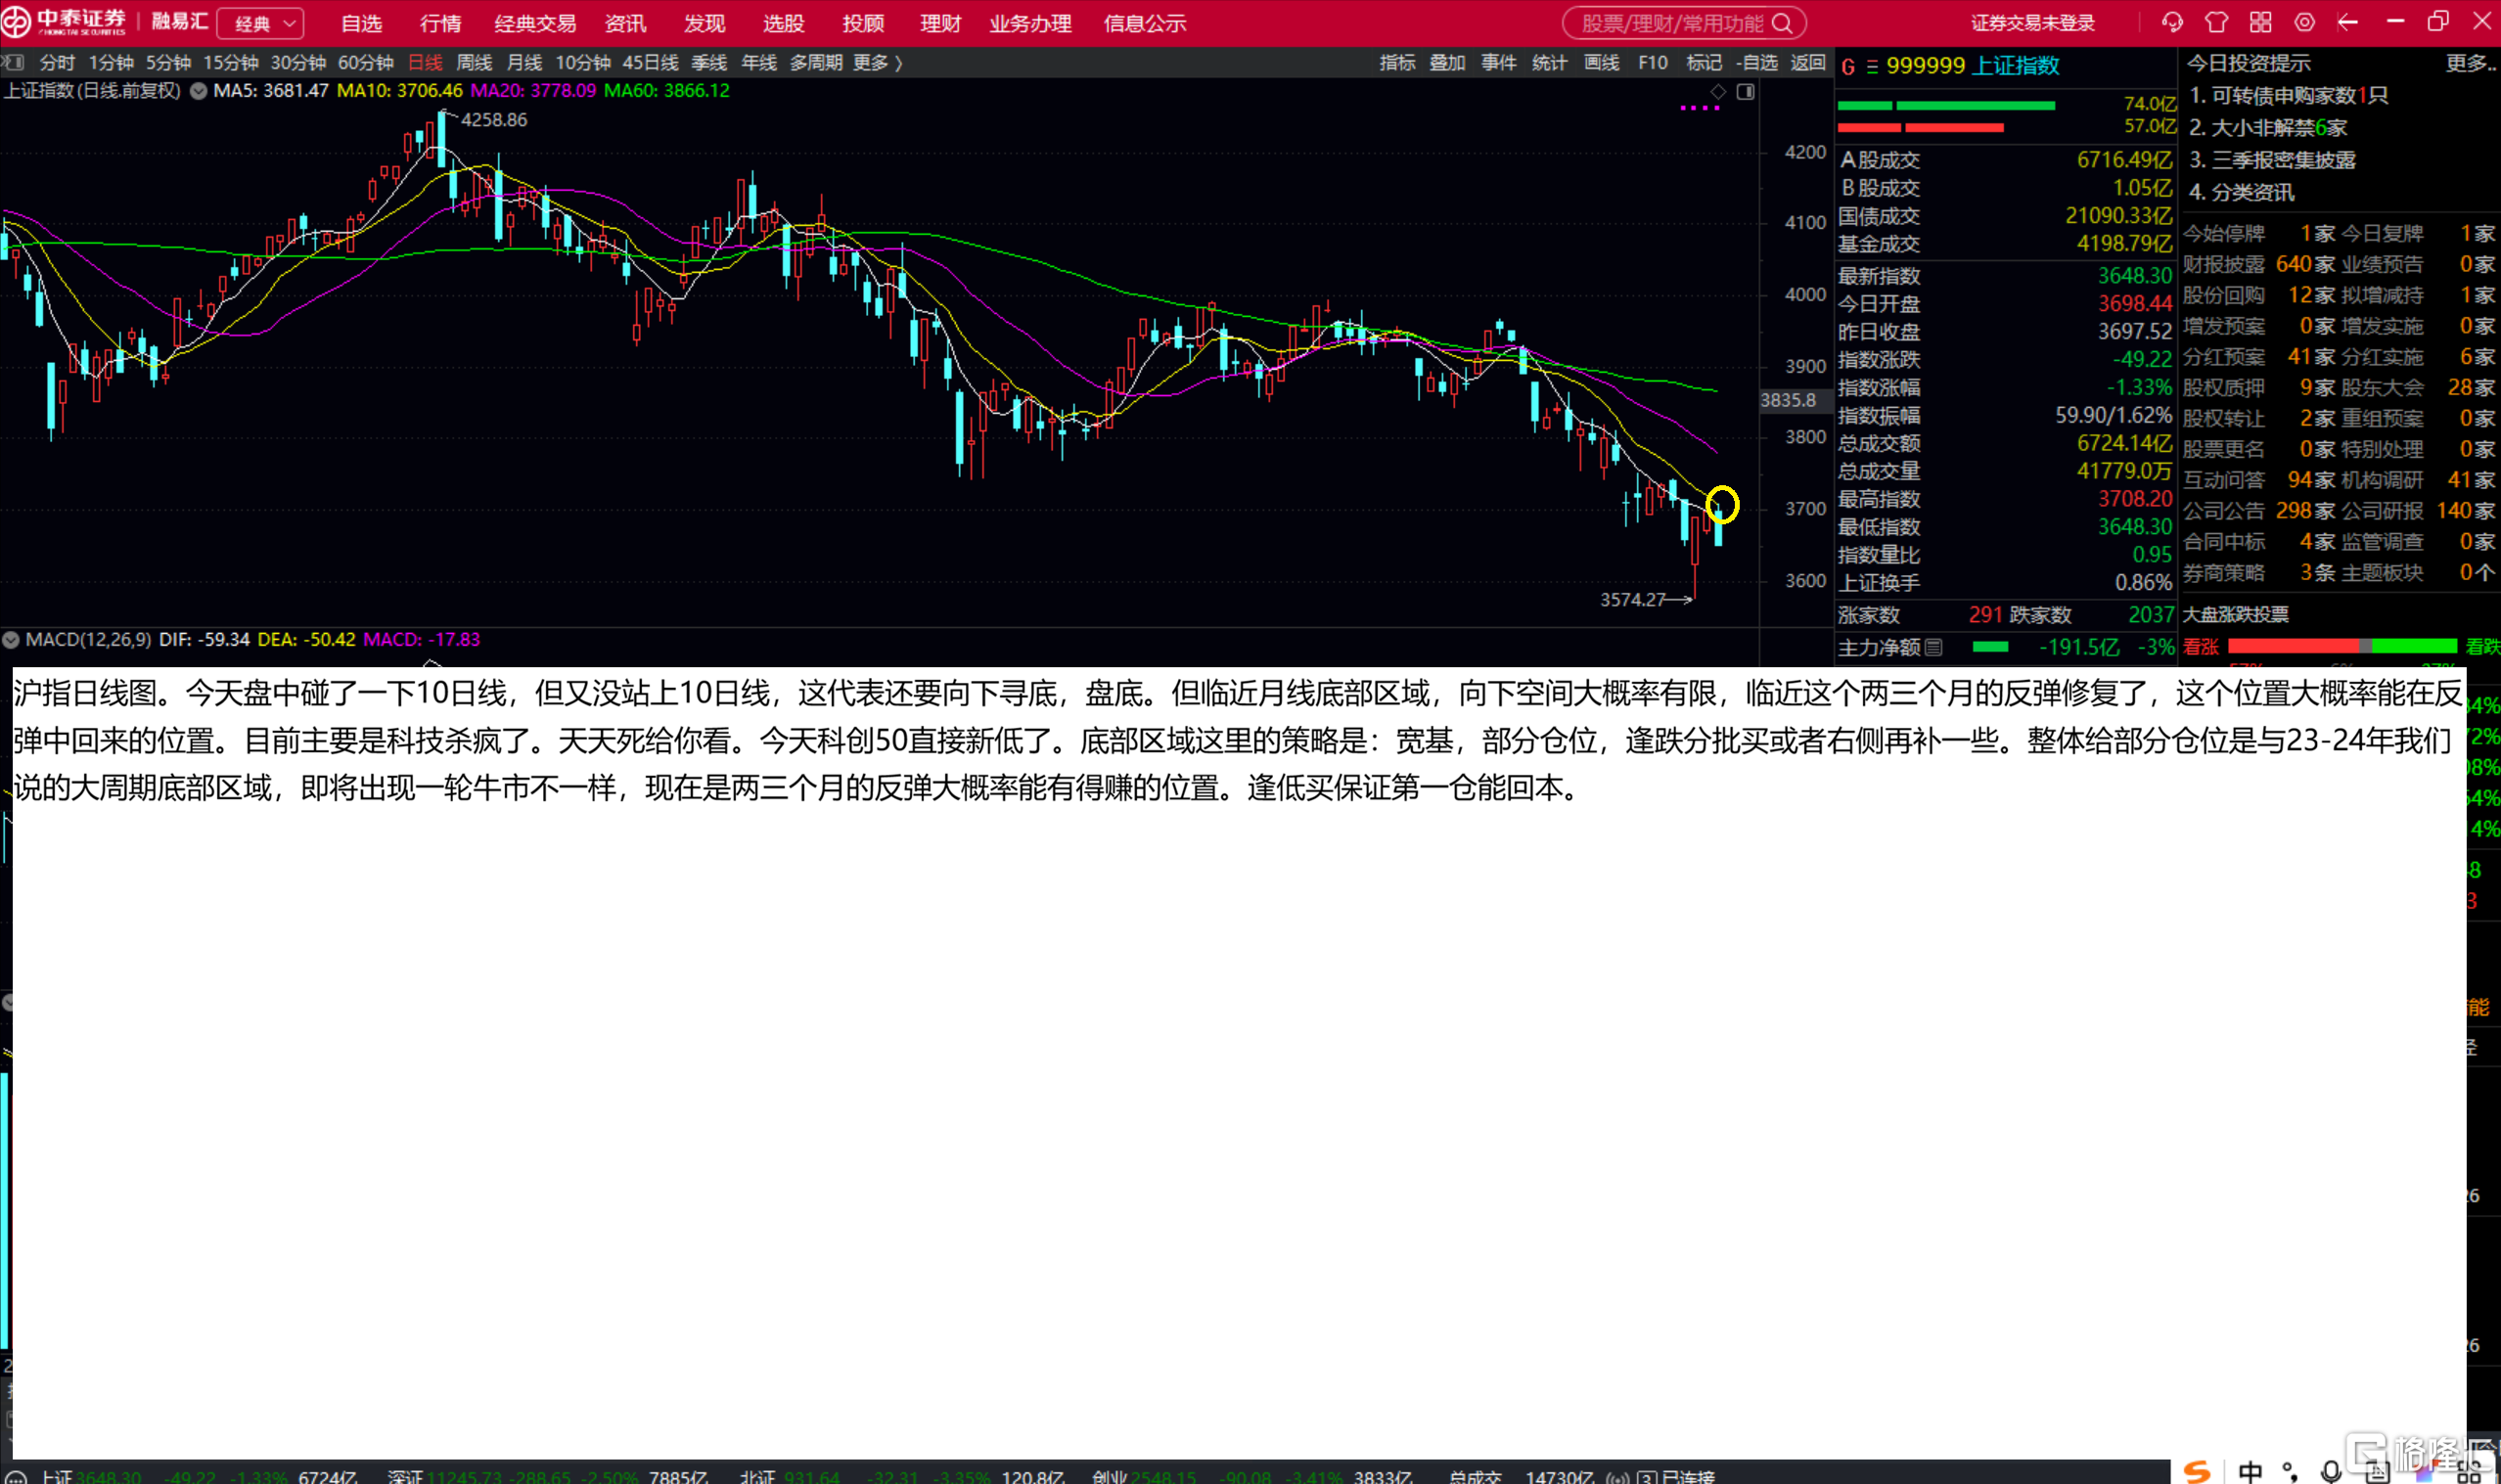The image size is (2501, 1484).
Task: Expand the MACD indicator dropdown arrow
Action: coord(11,639)
